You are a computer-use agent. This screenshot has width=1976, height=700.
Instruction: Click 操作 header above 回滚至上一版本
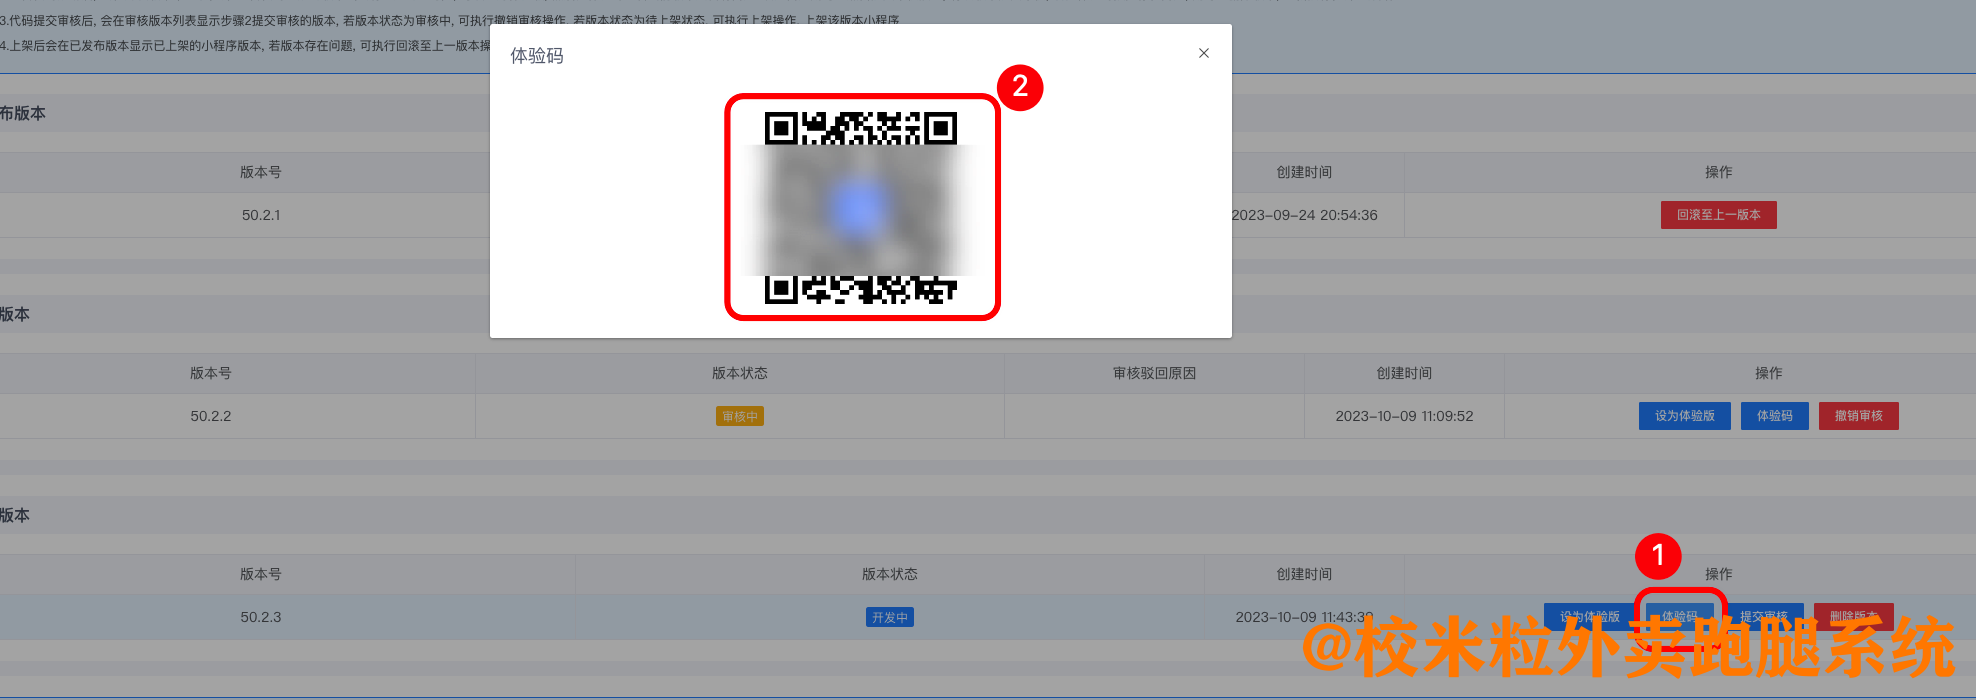[1718, 172]
